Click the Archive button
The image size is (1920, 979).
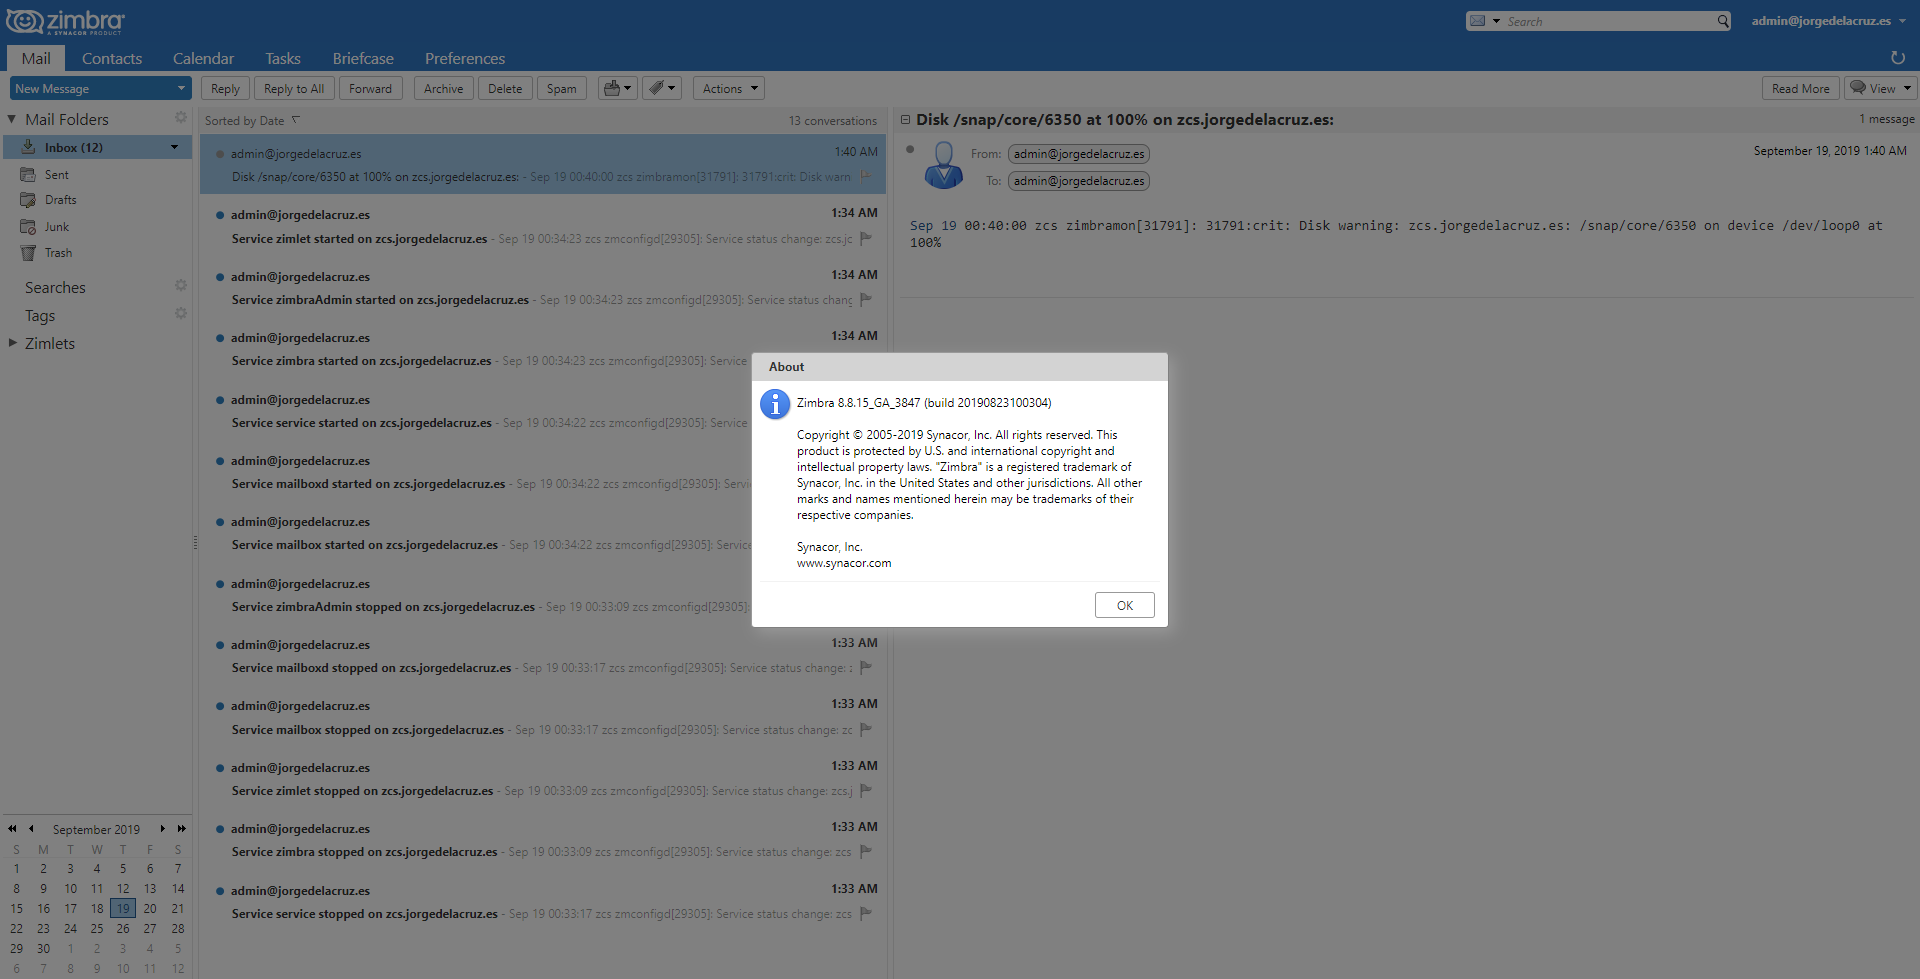coord(443,88)
